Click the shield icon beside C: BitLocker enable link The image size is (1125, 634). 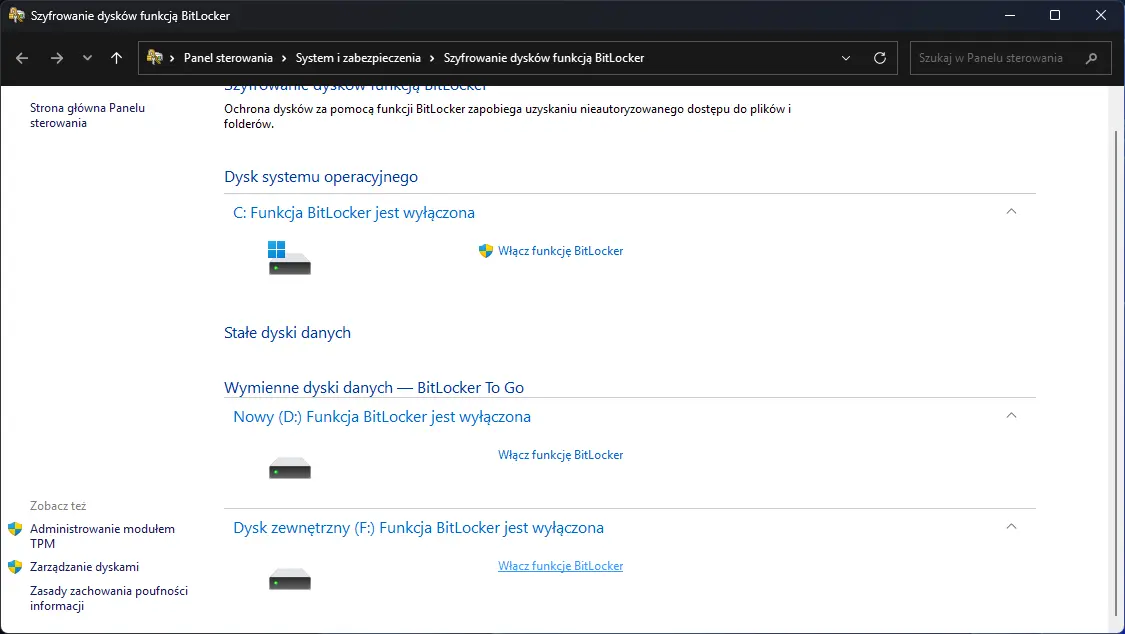coord(487,251)
